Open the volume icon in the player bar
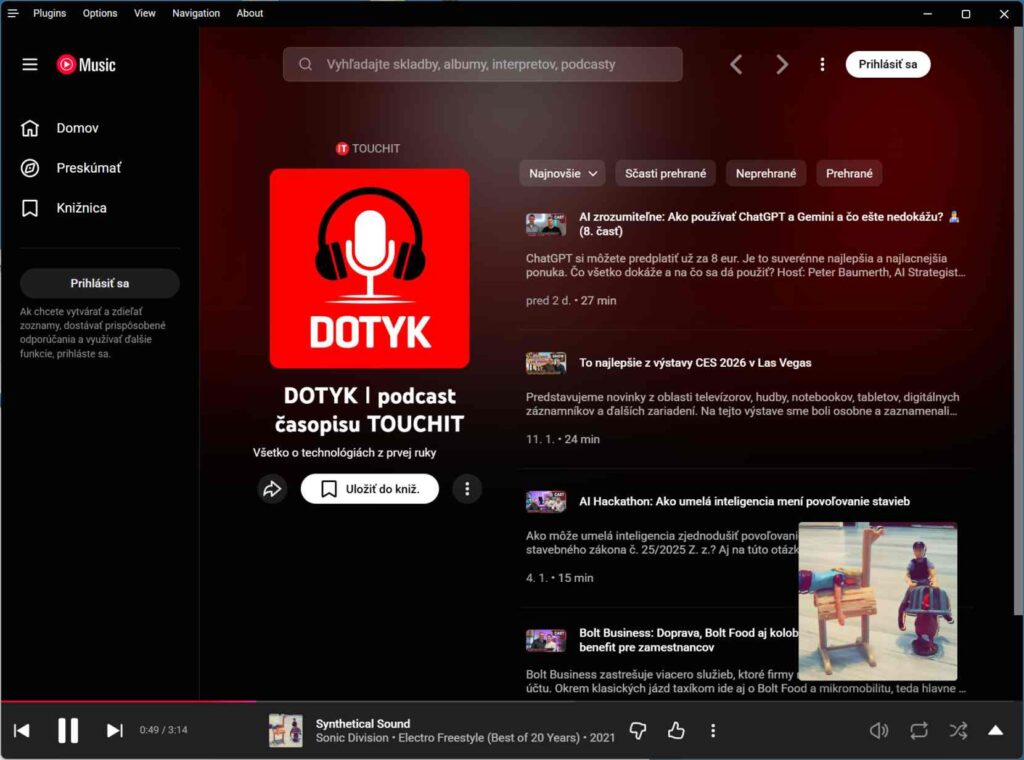This screenshot has height=760, width=1024. (878, 730)
